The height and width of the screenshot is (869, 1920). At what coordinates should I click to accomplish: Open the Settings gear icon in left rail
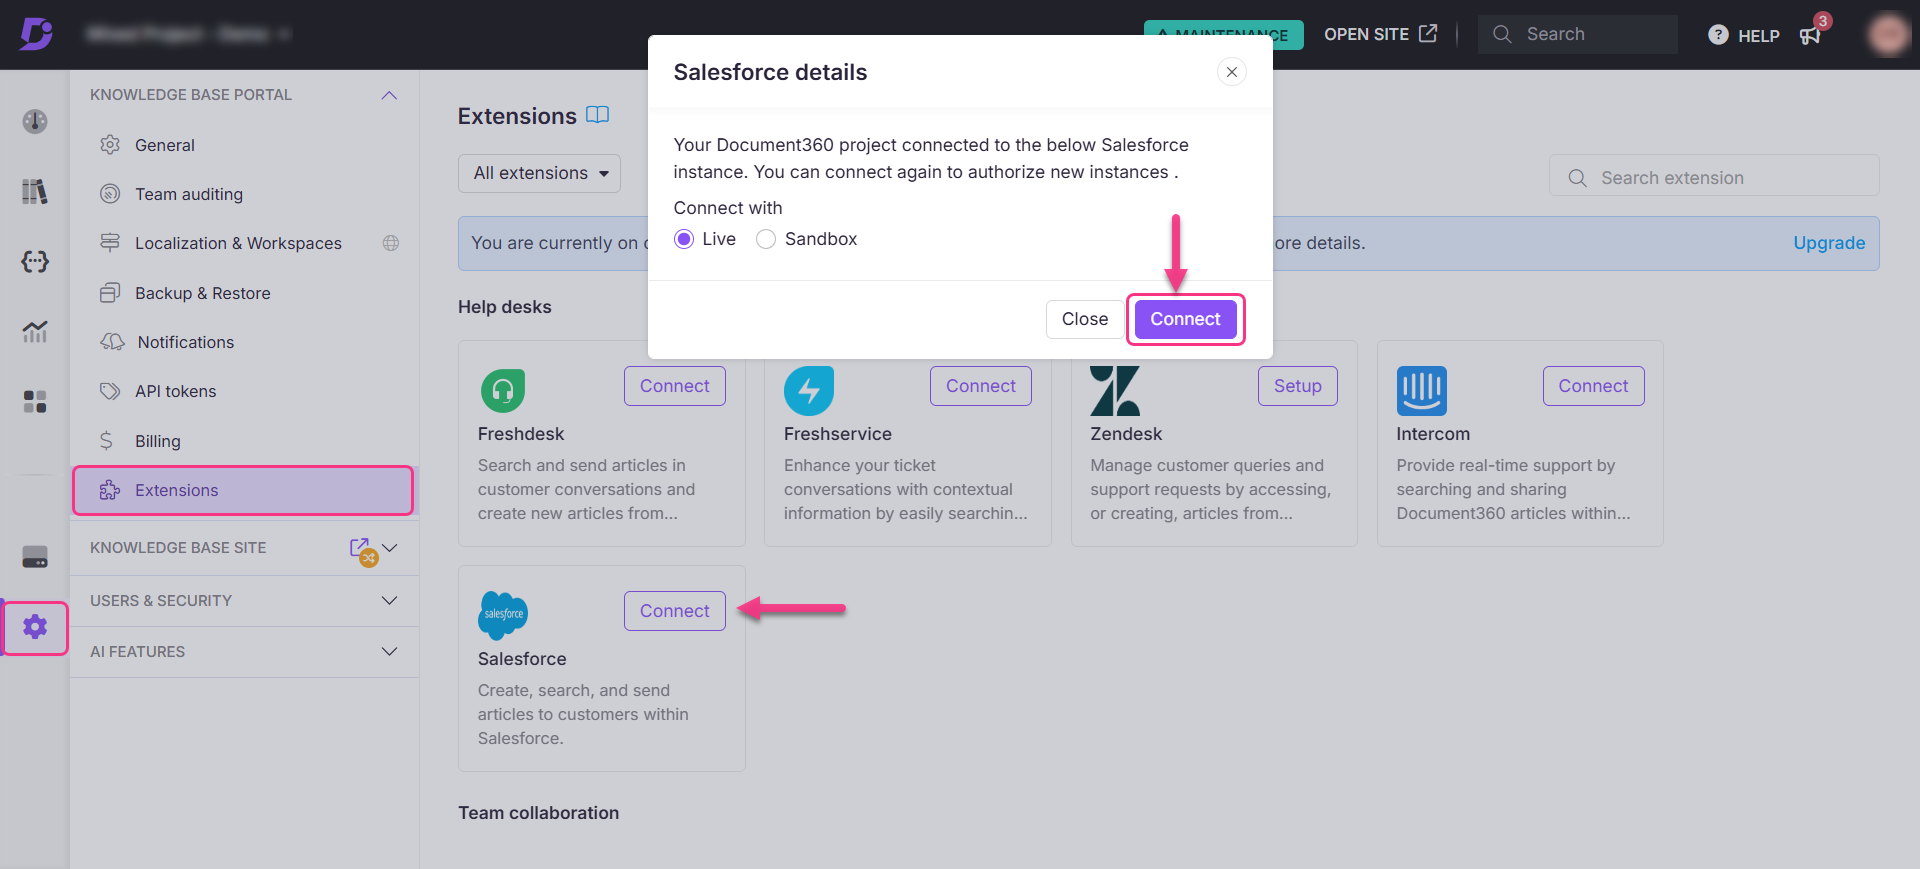(35, 627)
